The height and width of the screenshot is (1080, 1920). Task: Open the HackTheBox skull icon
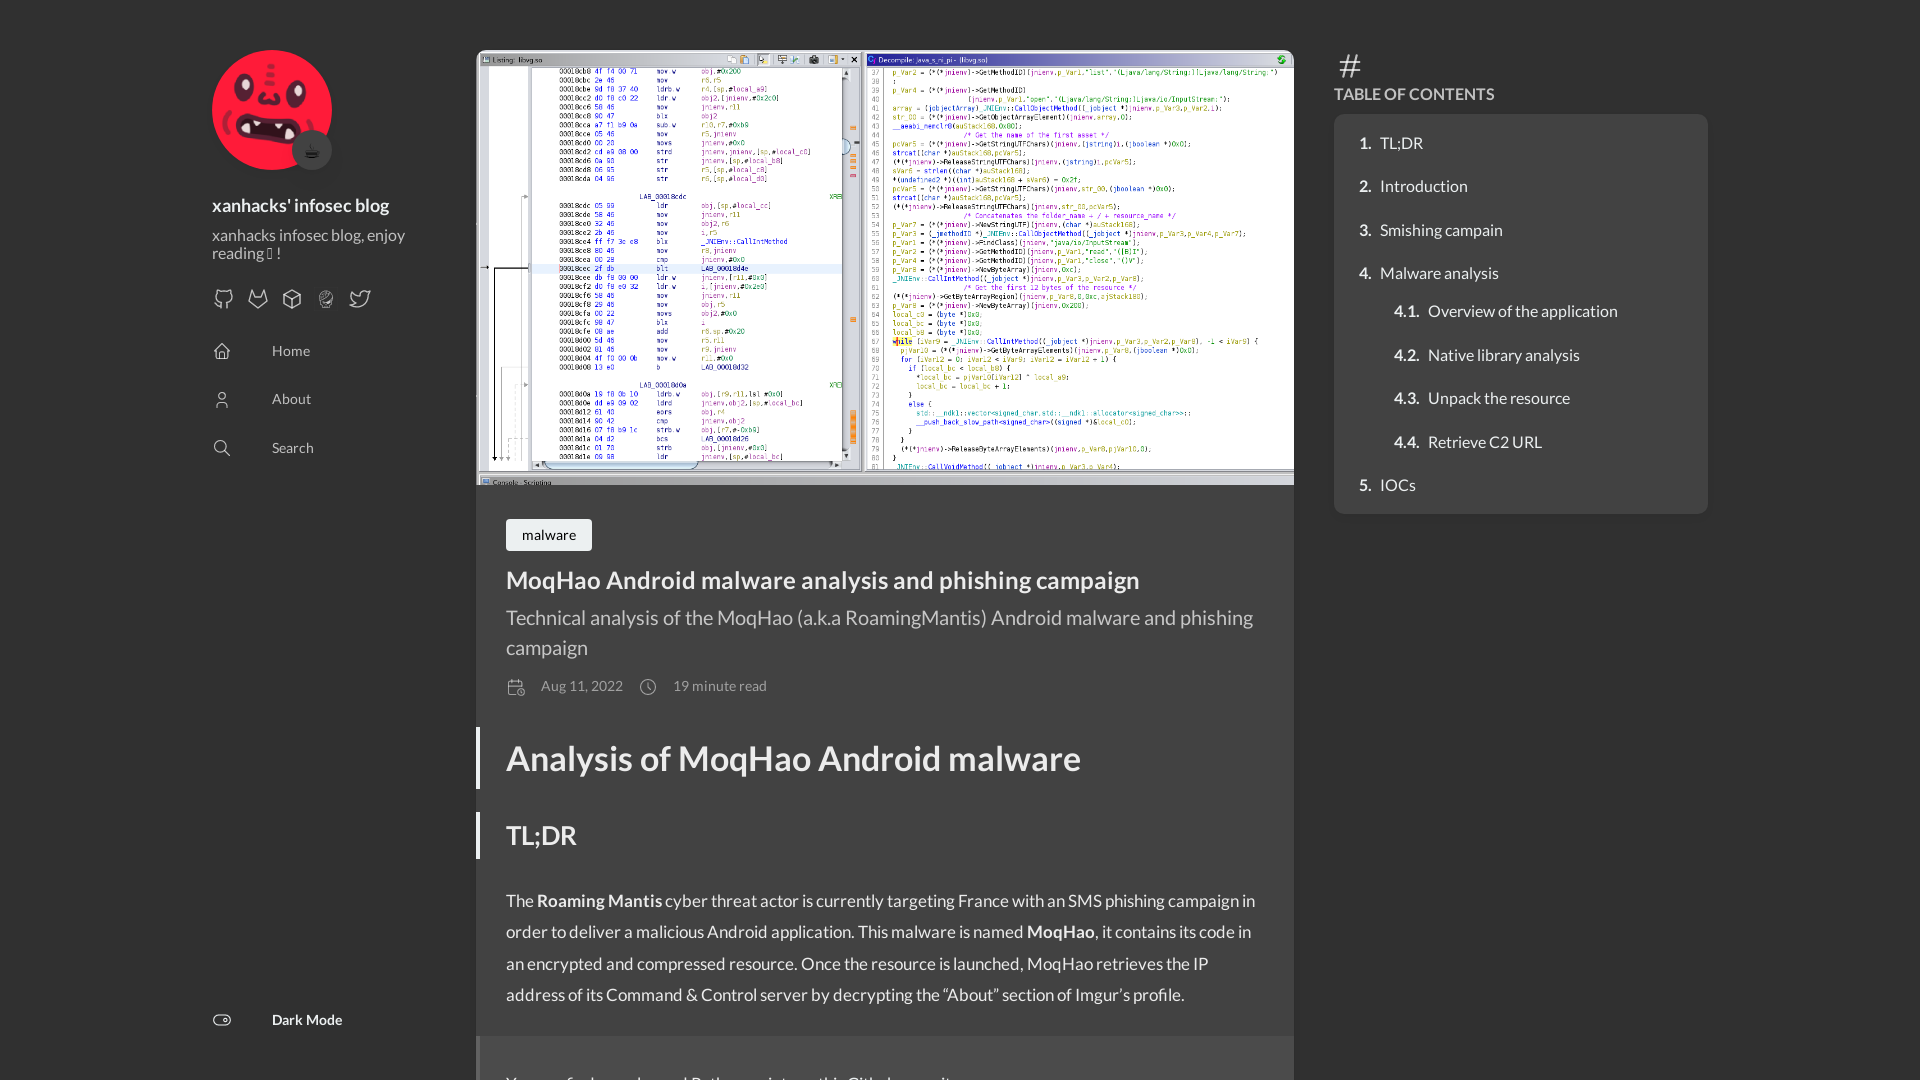325,299
